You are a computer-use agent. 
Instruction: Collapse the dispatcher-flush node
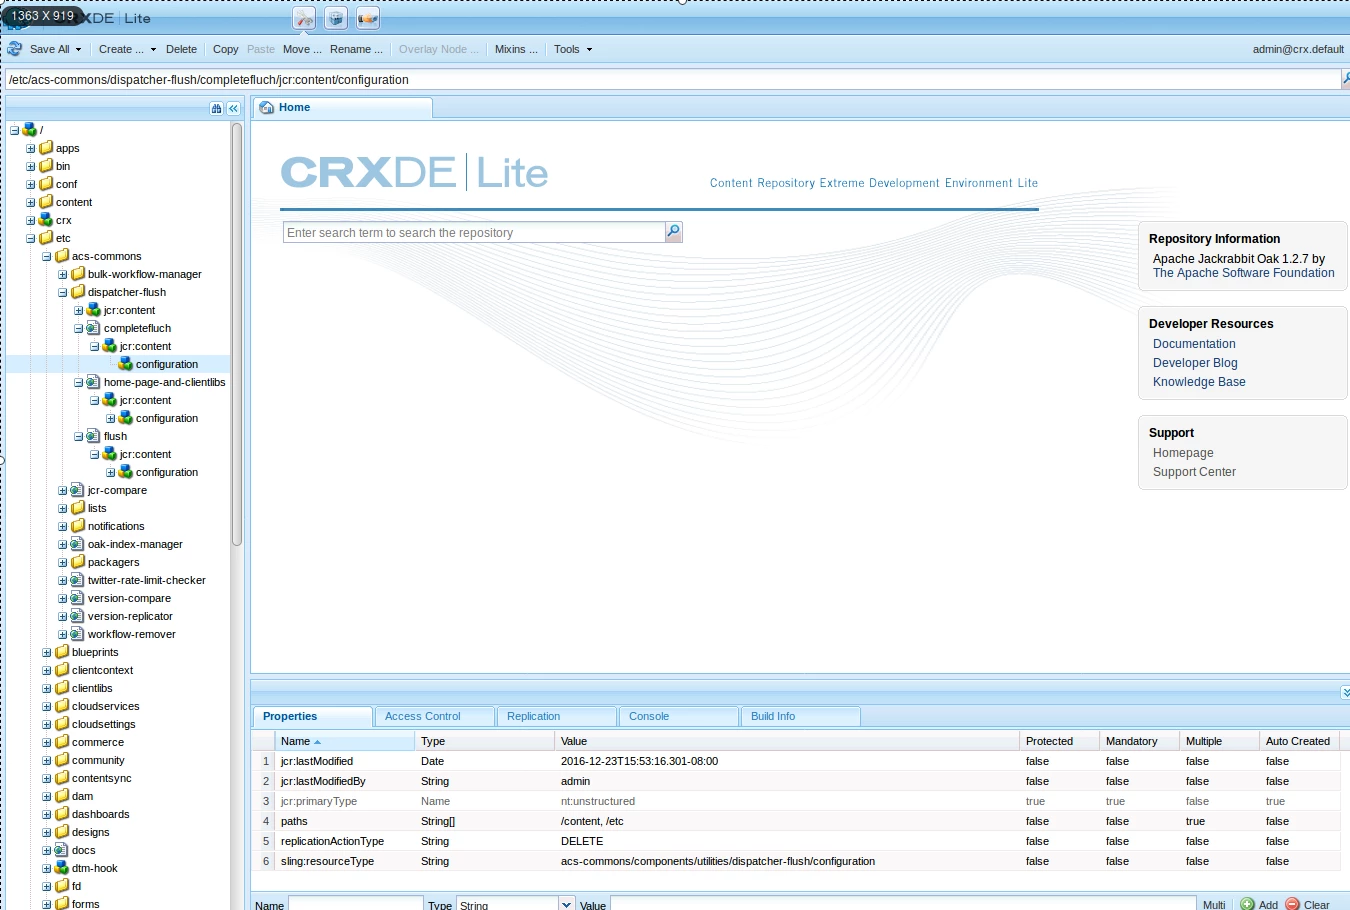pos(62,292)
